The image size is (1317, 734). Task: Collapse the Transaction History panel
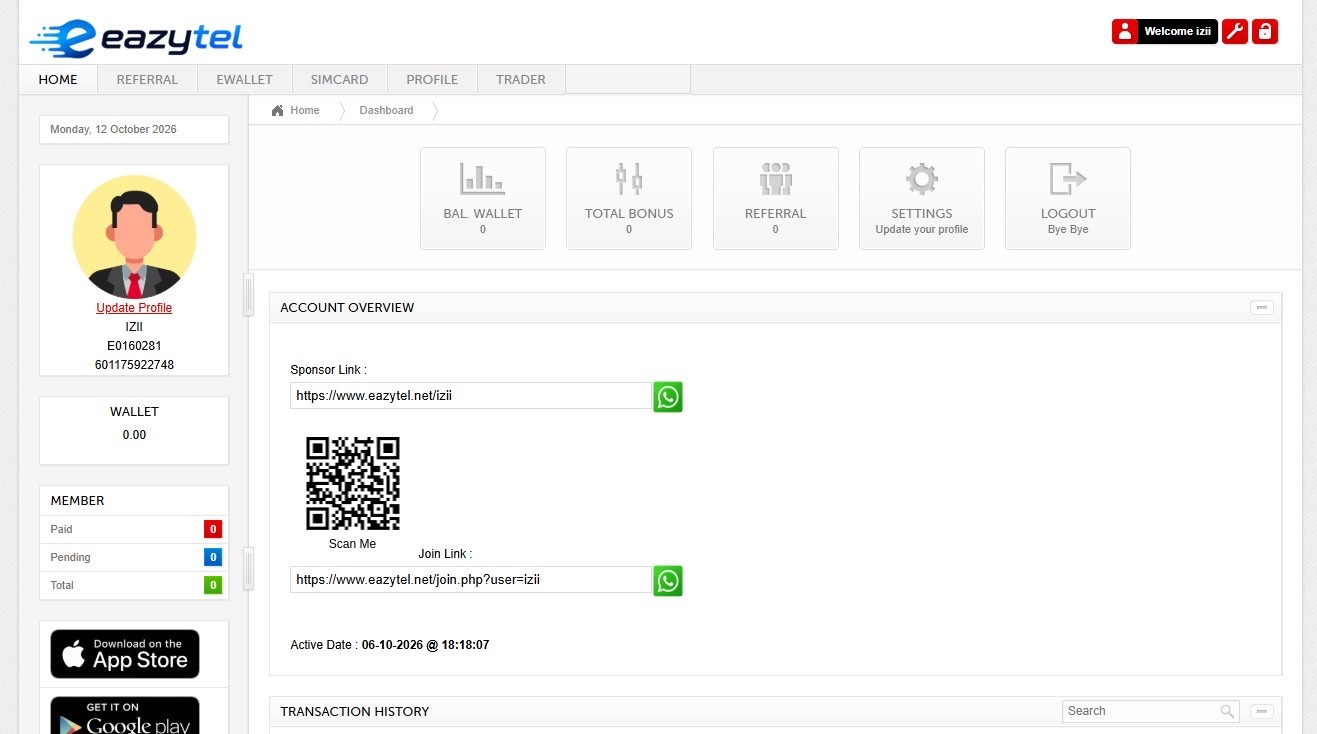pos(1262,711)
